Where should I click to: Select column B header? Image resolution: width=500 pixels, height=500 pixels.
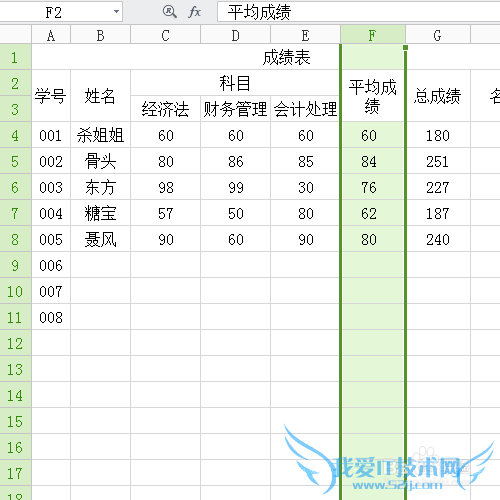coord(100,35)
